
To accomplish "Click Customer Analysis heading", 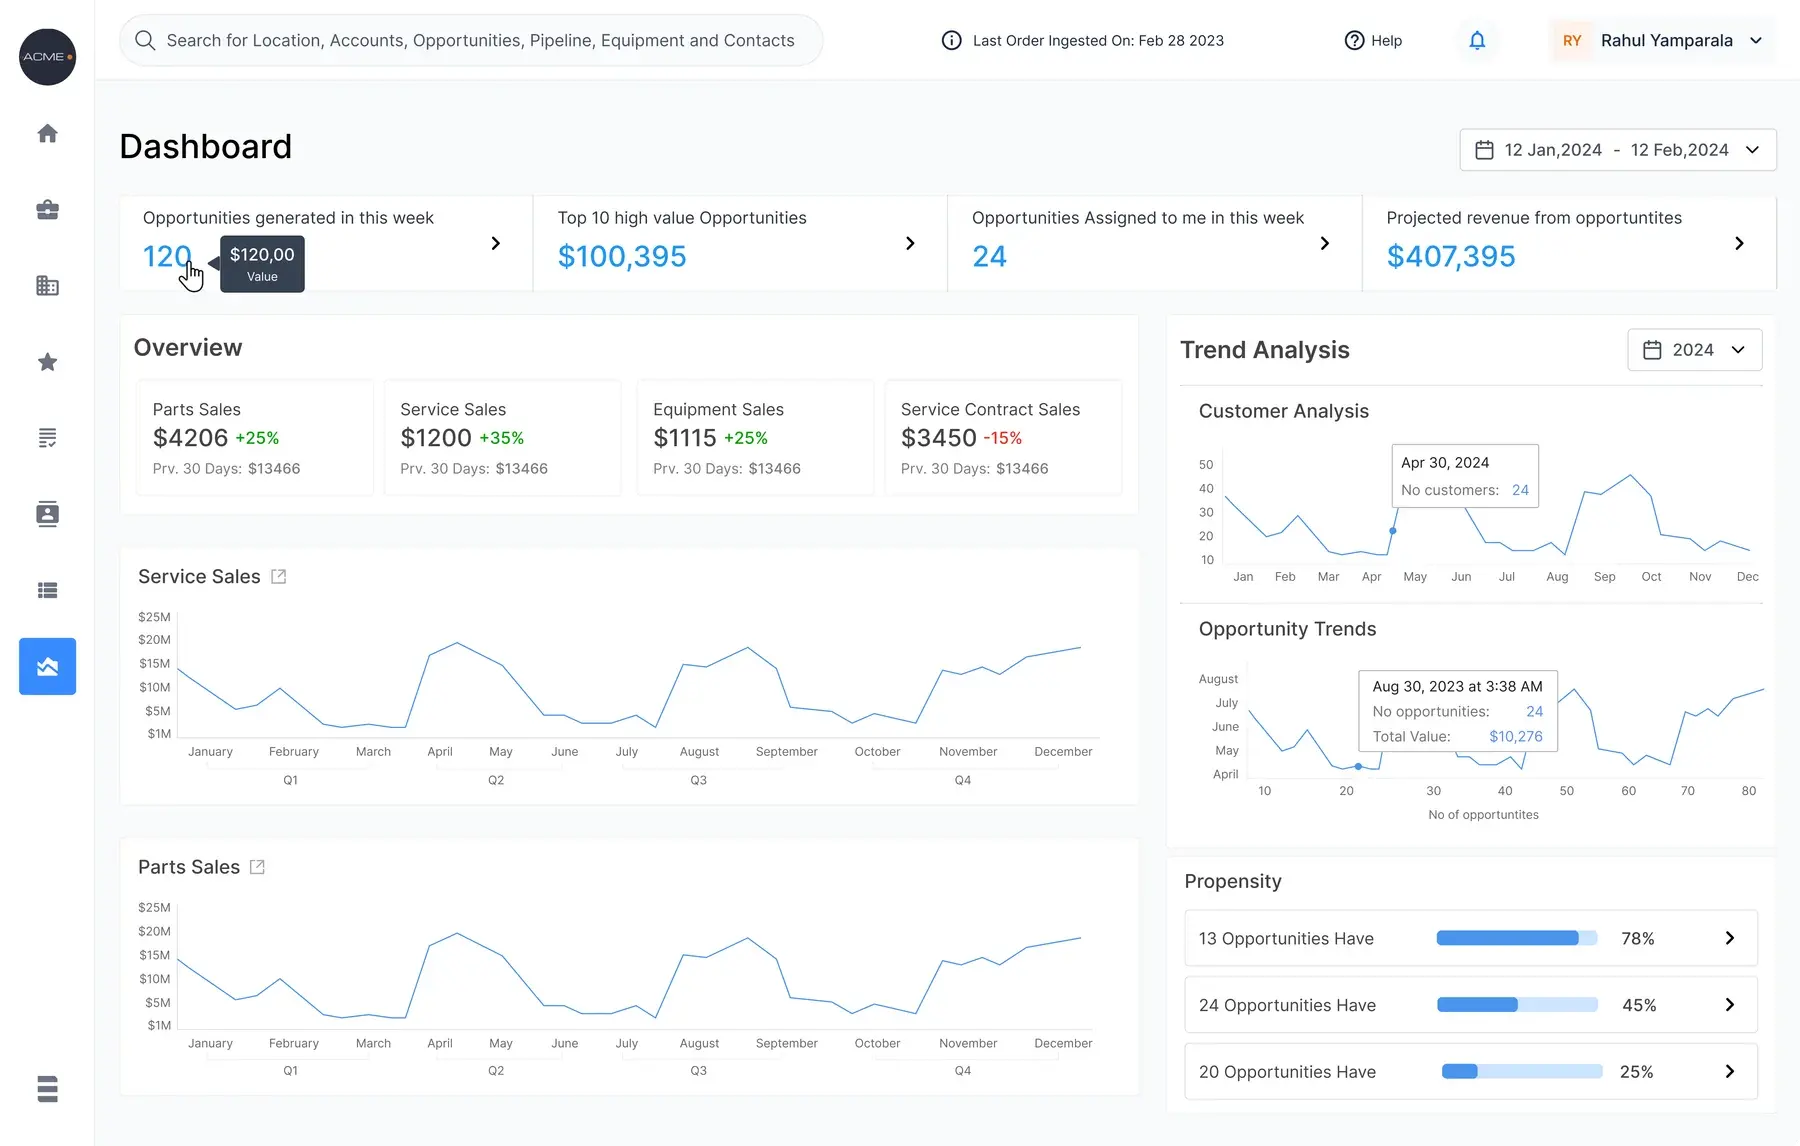I will coord(1283,411).
